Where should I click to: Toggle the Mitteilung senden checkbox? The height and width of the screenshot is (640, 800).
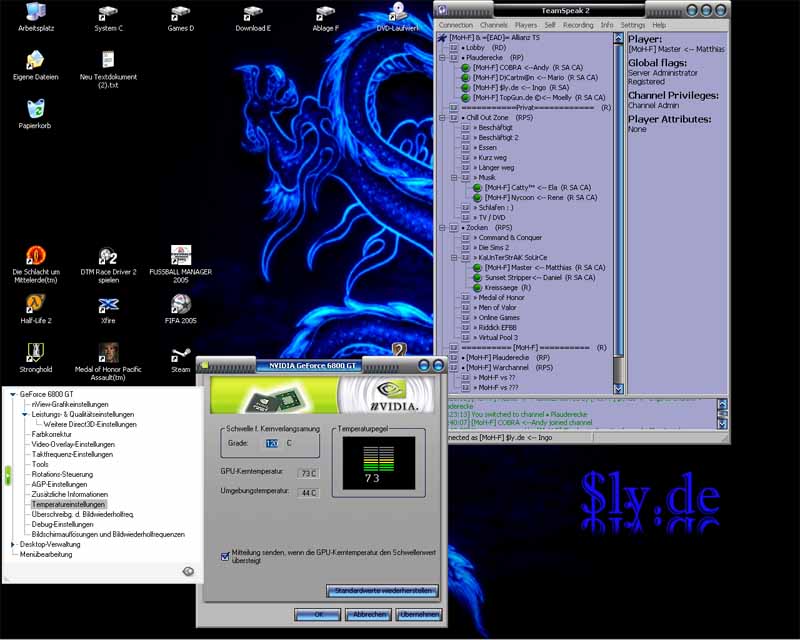(x=225, y=556)
